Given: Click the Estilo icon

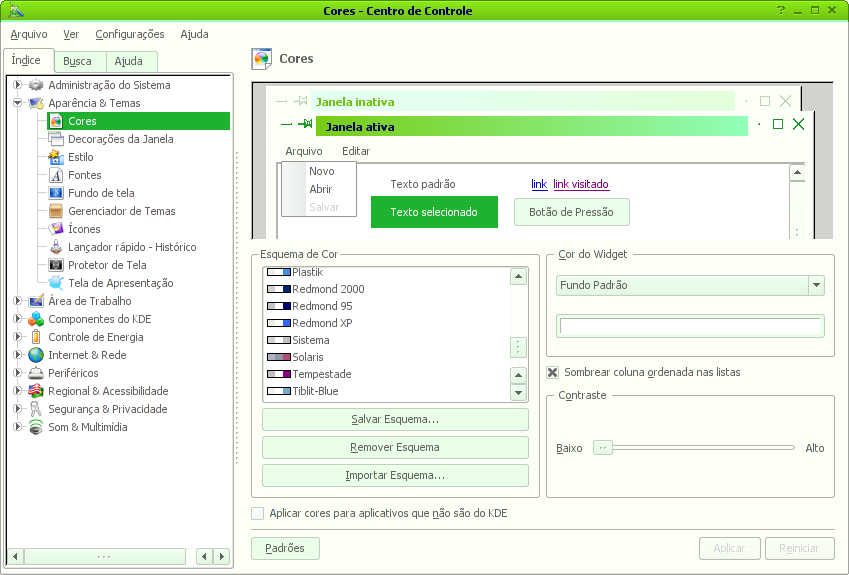Looking at the screenshot, I should (56, 157).
